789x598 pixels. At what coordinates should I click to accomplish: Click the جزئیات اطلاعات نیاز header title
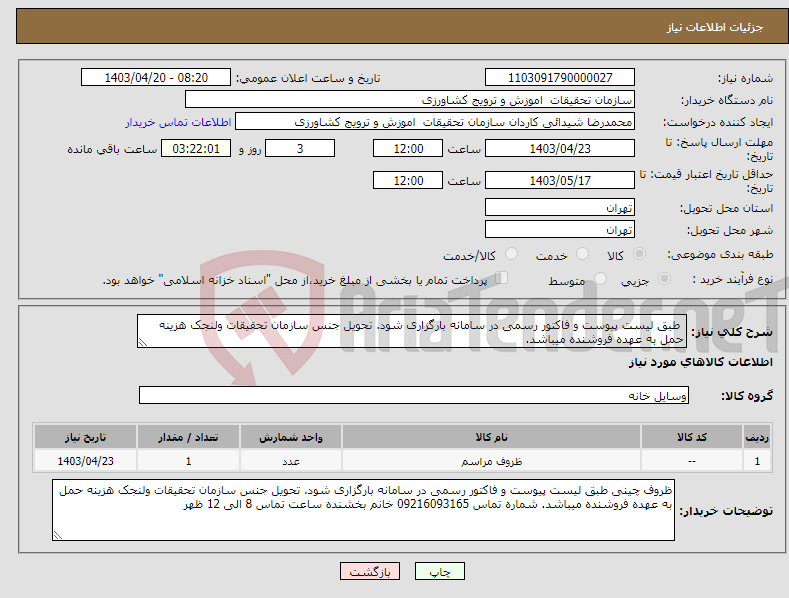coord(715,27)
